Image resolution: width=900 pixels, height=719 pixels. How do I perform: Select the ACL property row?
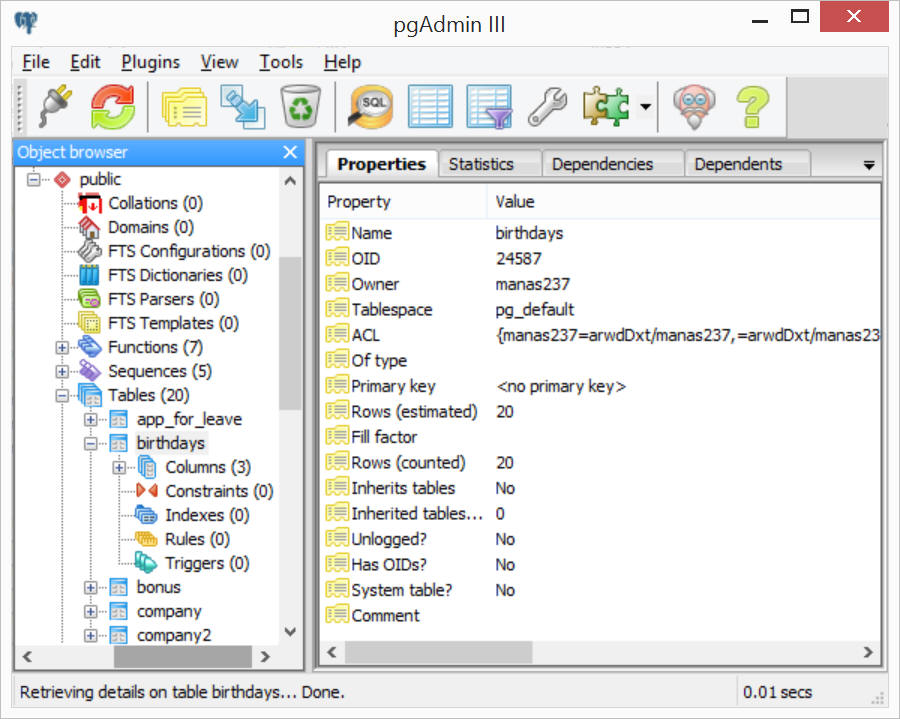coord(600,335)
